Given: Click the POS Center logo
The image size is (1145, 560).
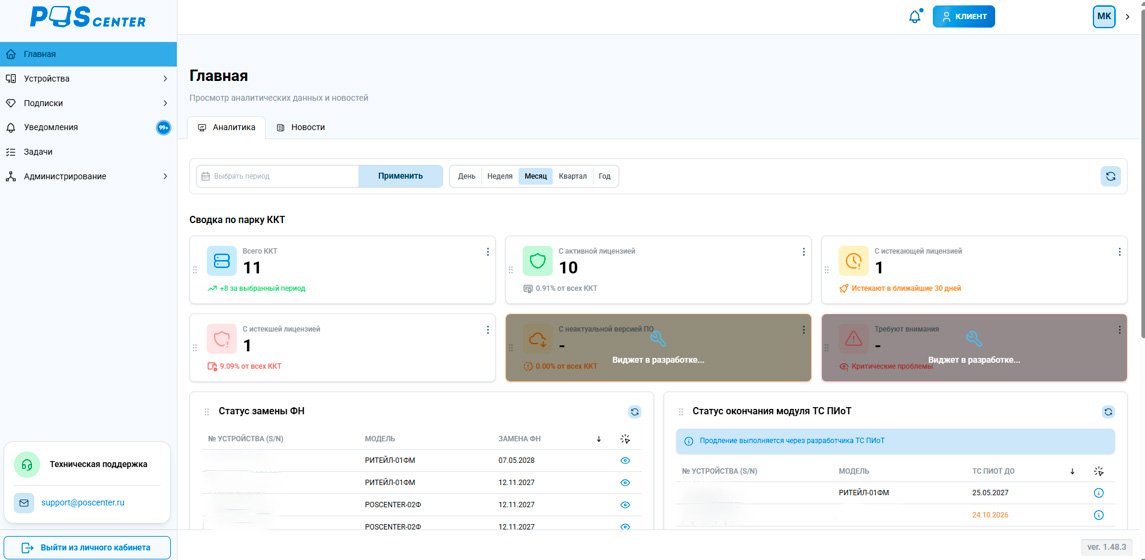Looking at the screenshot, I should 88,18.
